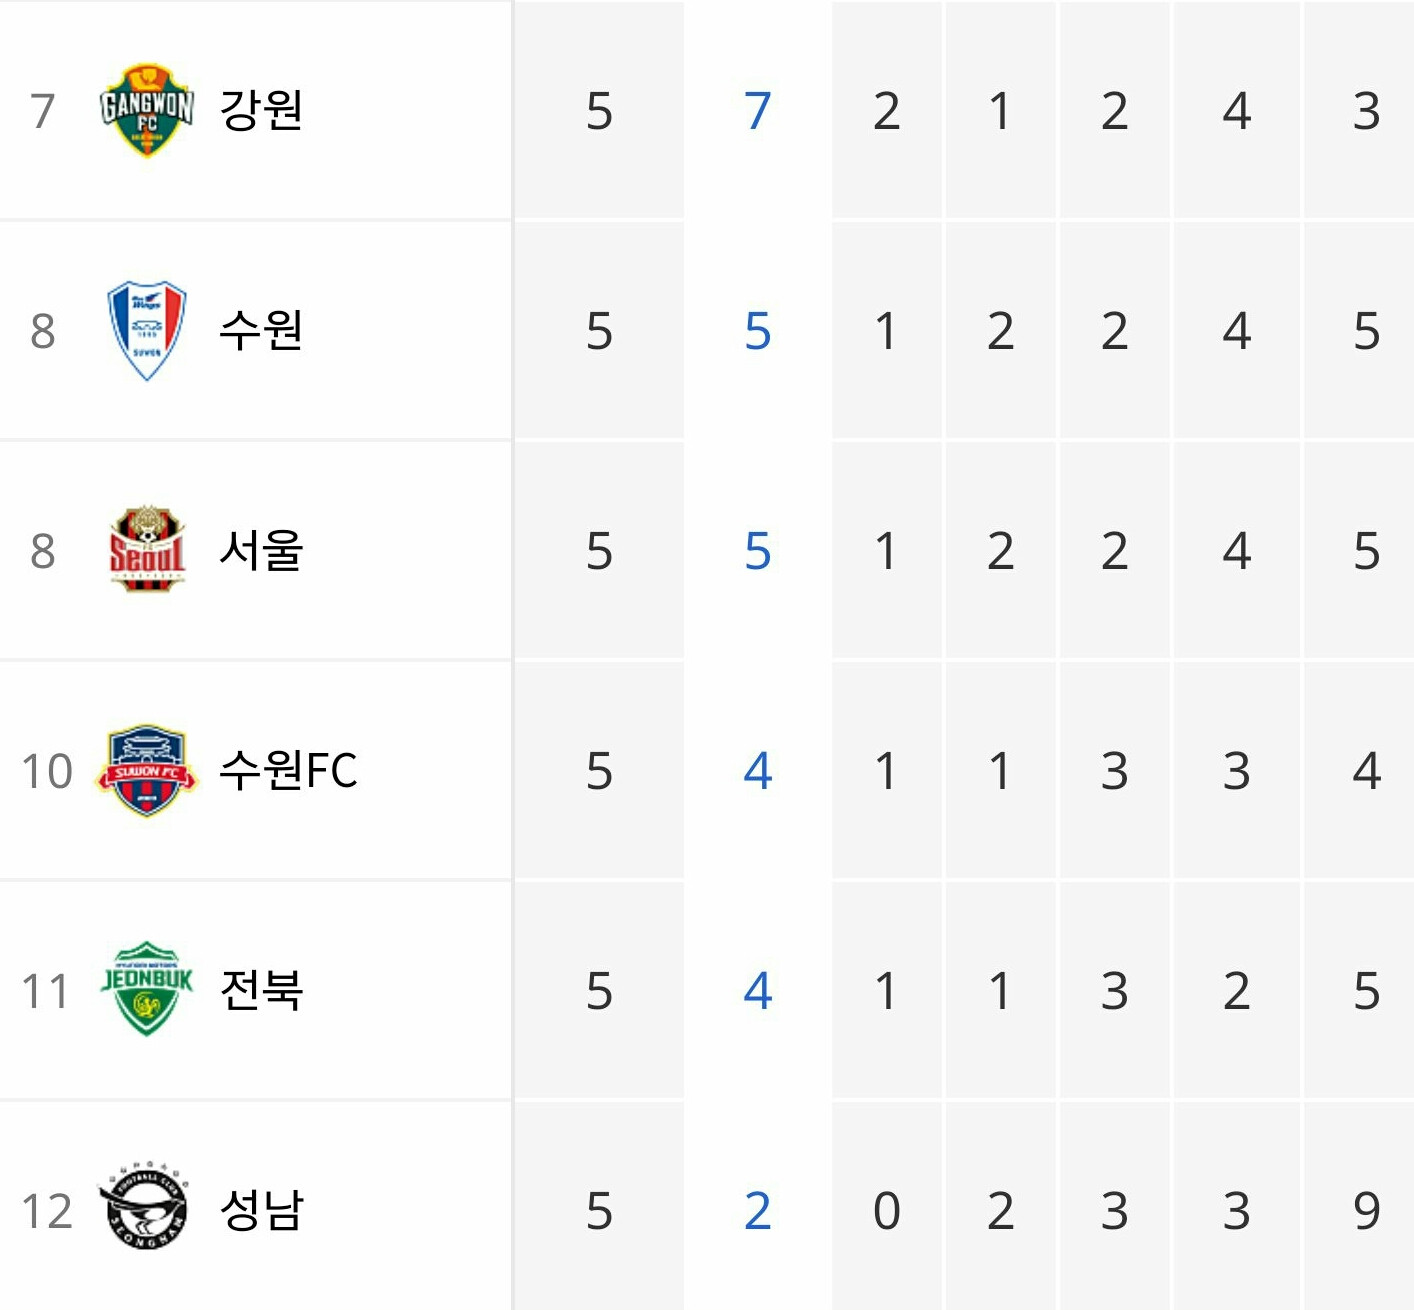
Task: Click the Jeonbuk green crest
Action: click(147, 989)
